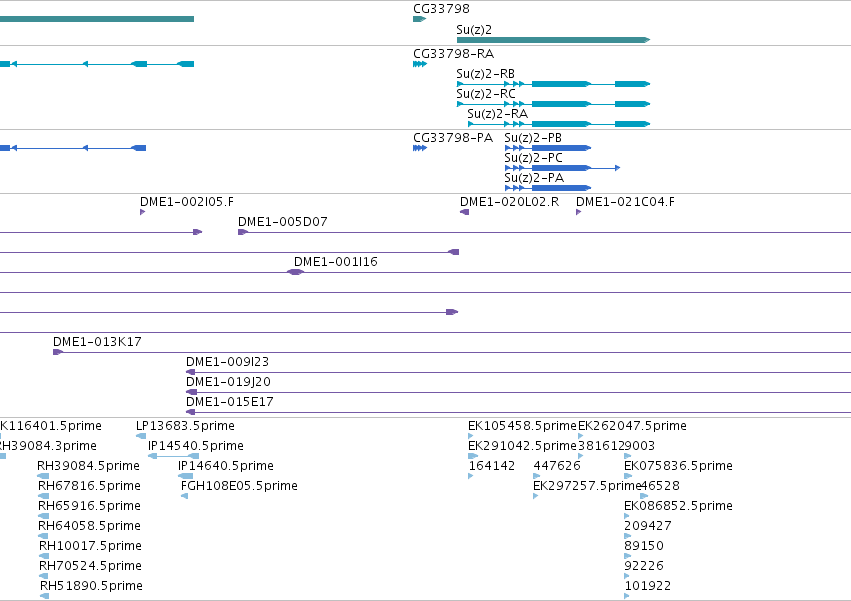Select EST label RH70524.5prime
This screenshot has height=601, width=851.
pyautogui.click(x=91, y=567)
